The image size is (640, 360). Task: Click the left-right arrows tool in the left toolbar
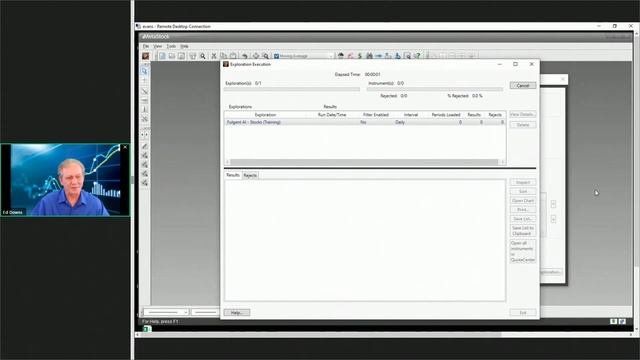[144, 134]
